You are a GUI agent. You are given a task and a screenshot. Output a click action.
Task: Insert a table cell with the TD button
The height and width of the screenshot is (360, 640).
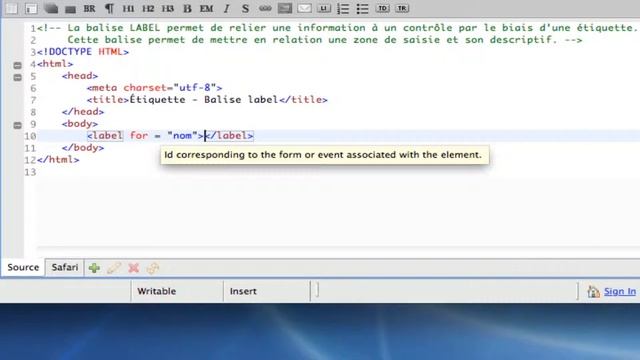[382, 9]
